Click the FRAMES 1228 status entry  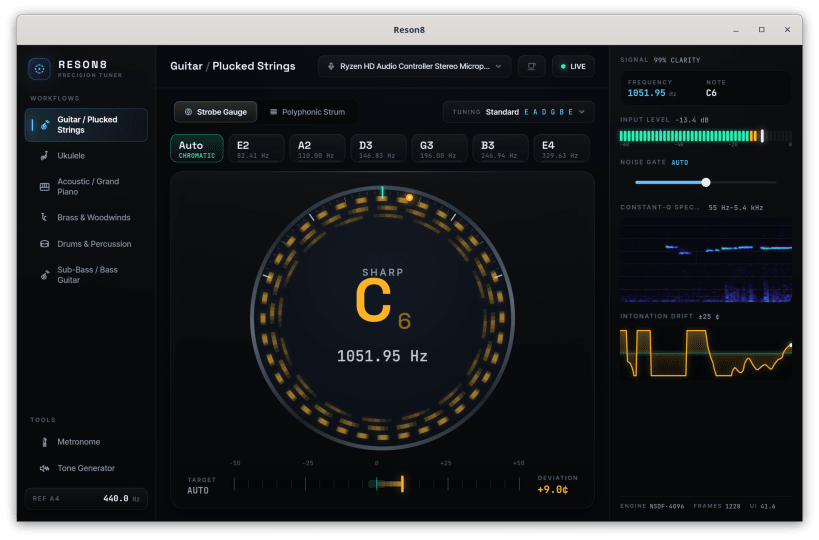[x=717, y=506]
